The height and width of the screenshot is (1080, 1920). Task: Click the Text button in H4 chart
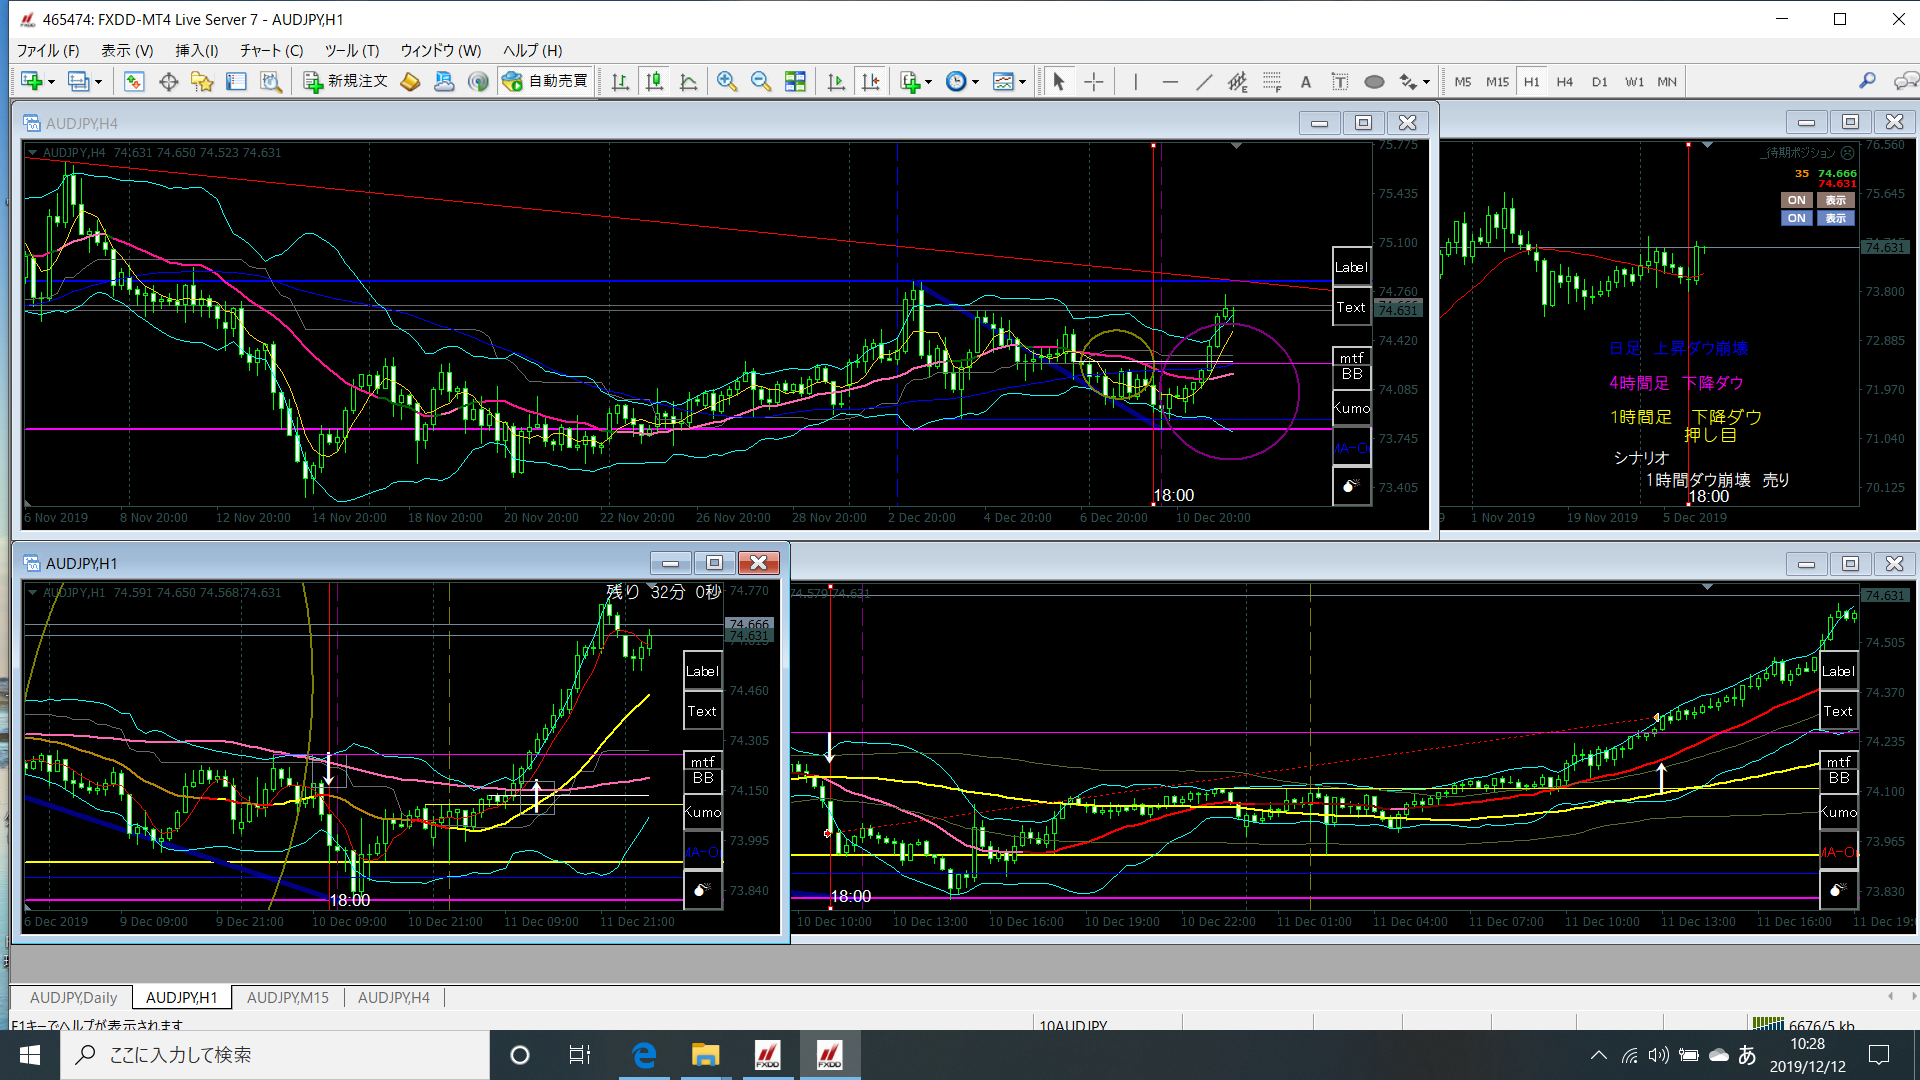point(1351,307)
